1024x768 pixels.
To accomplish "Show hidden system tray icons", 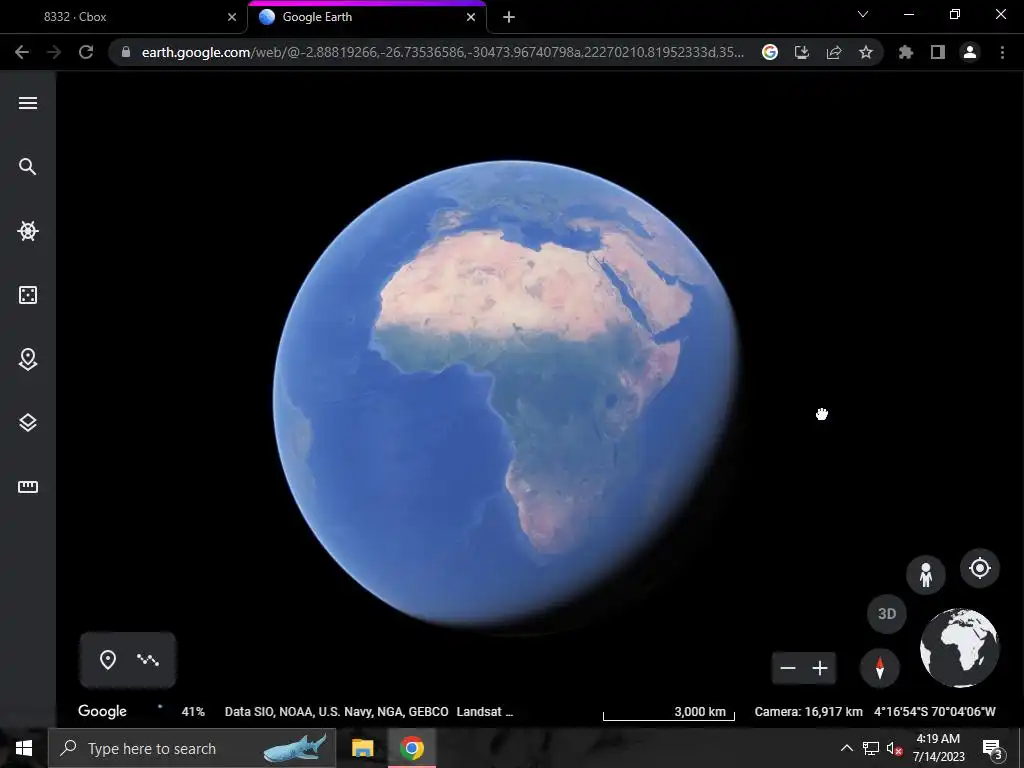I will pyautogui.click(x=846, y=748).
